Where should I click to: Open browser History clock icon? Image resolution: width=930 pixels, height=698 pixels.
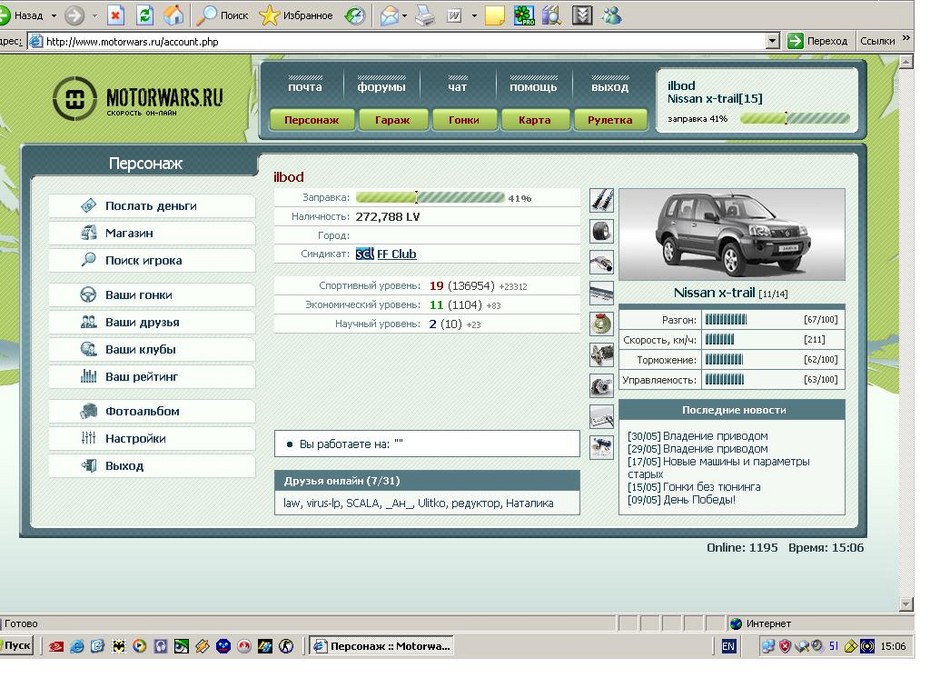coord(355,15)
